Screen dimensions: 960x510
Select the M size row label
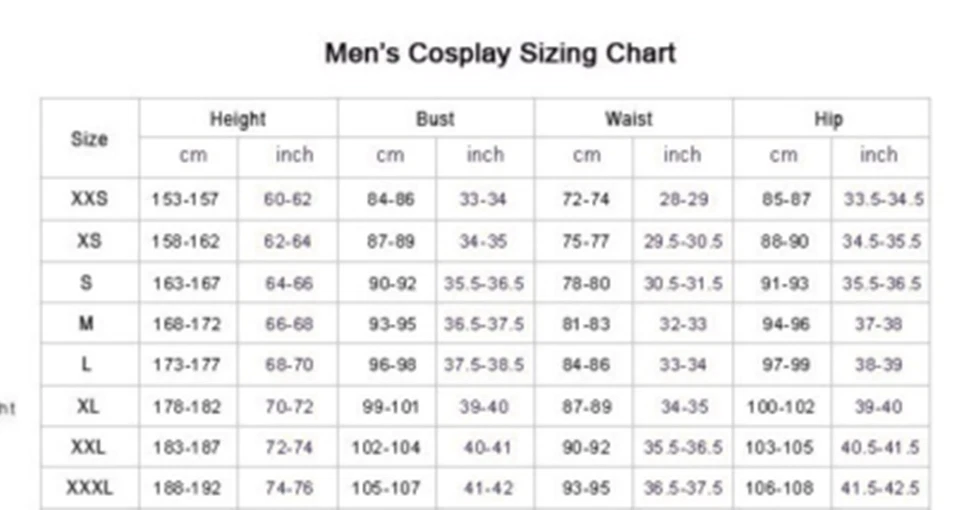click(x=86, y=323)
